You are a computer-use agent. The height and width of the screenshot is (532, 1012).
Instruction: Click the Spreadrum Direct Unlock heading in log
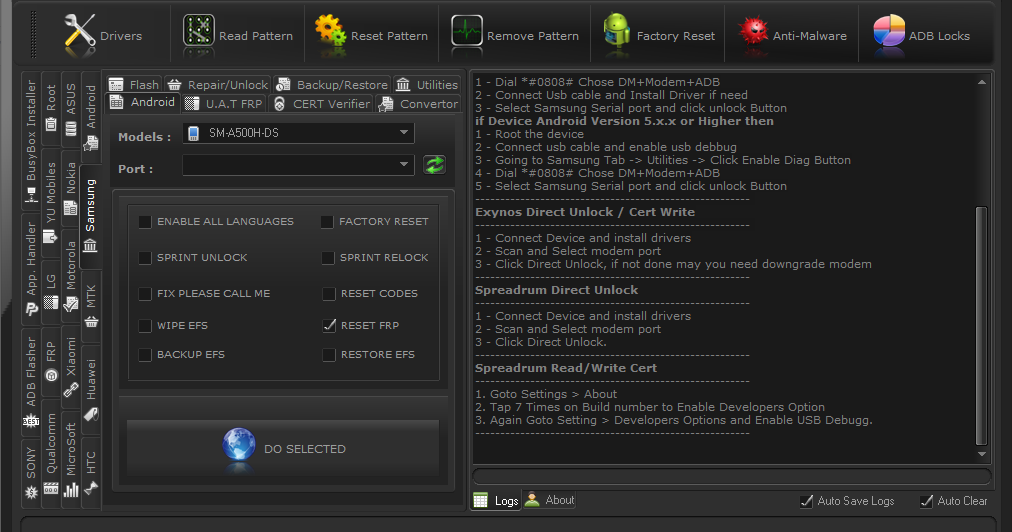556,290
